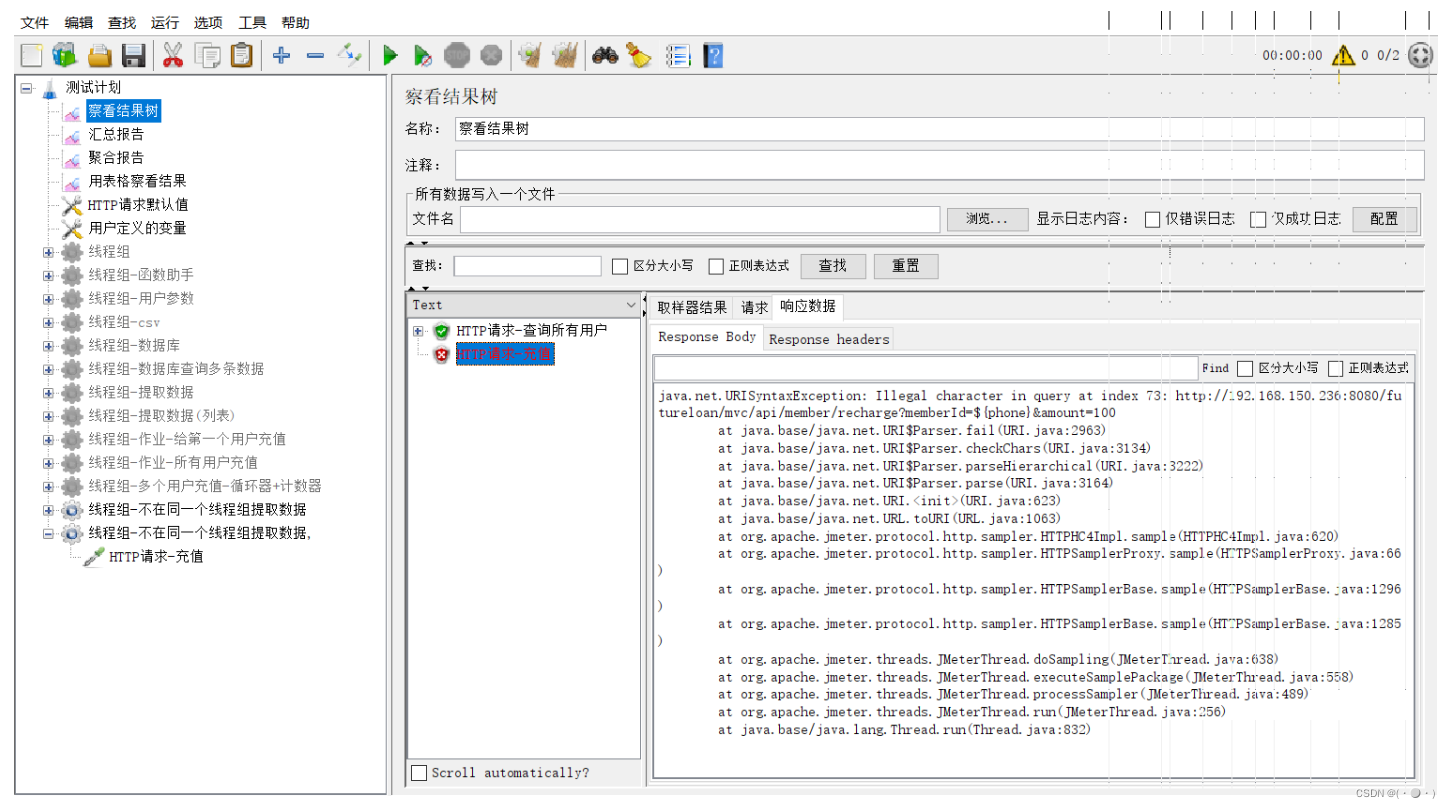Tick 区分大小写 beside the Find label
1450x808 pixels.
[x=1245, y=369]
